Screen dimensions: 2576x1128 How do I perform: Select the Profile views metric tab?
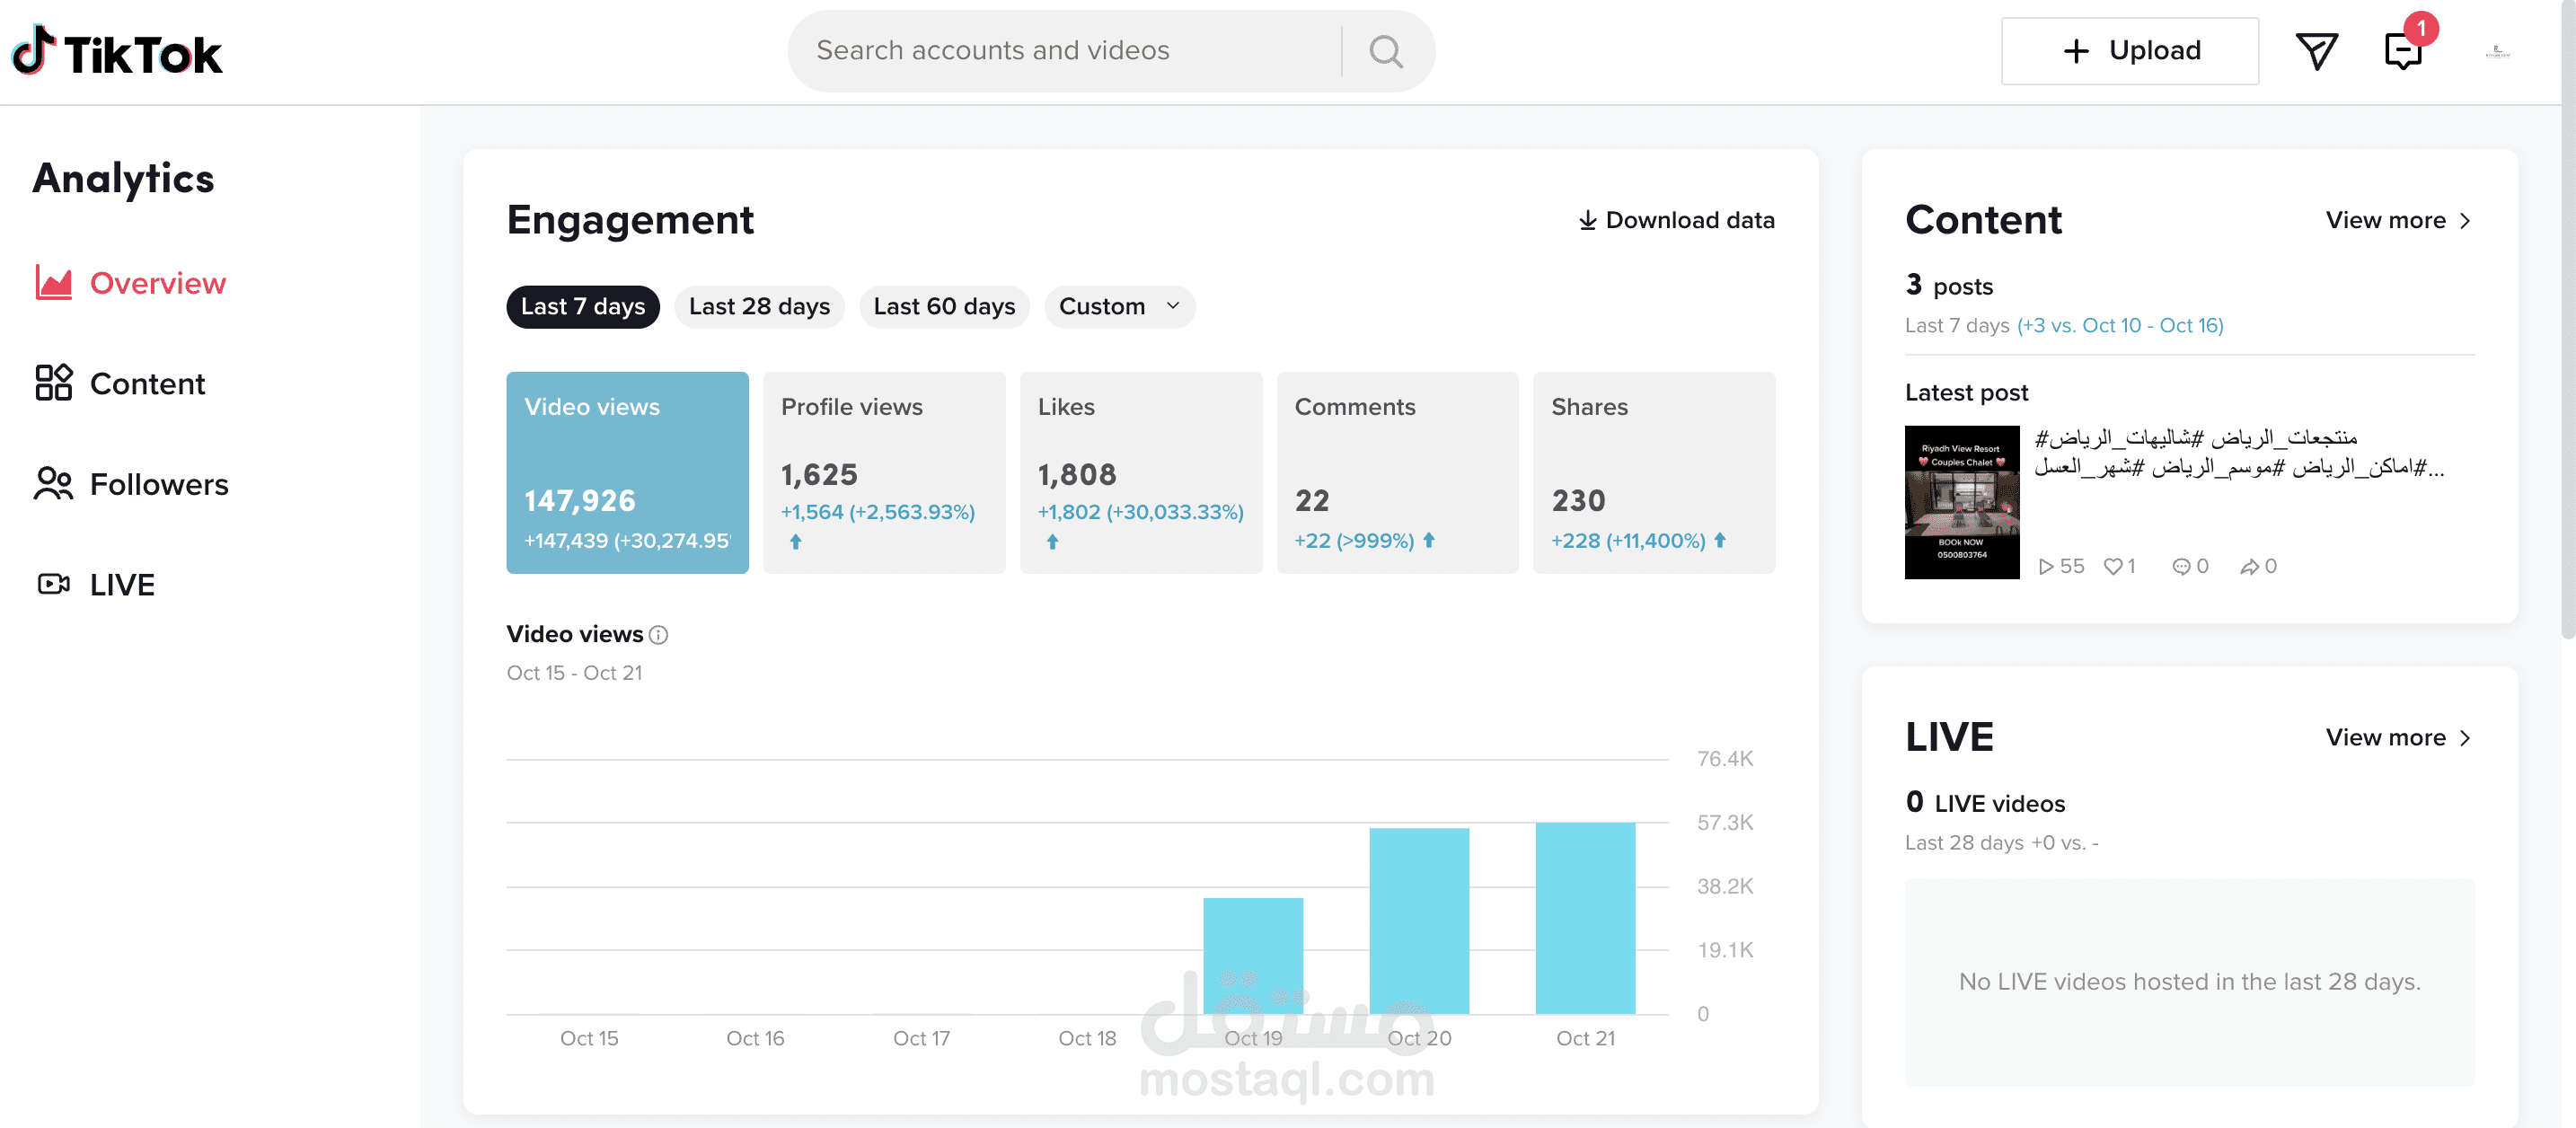pos(883,472)
